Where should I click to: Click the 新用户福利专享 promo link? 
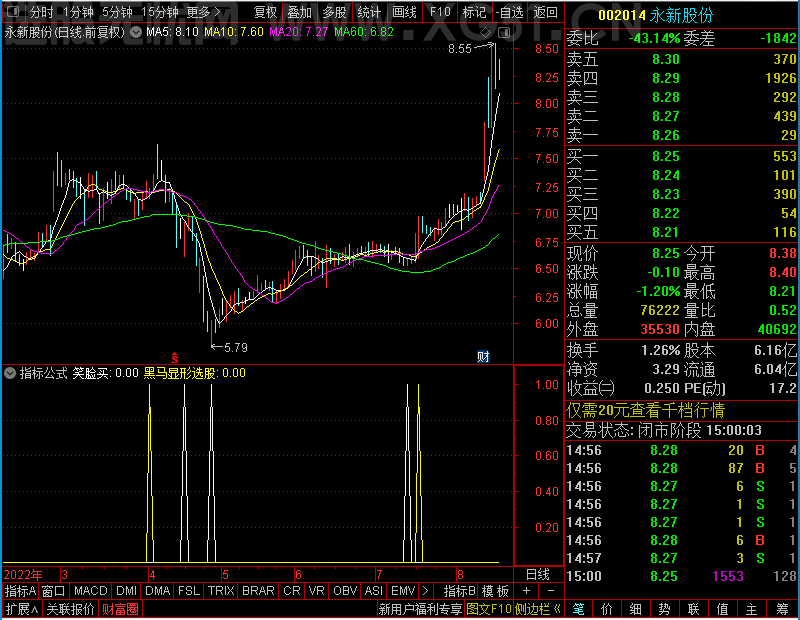[420, 609]
